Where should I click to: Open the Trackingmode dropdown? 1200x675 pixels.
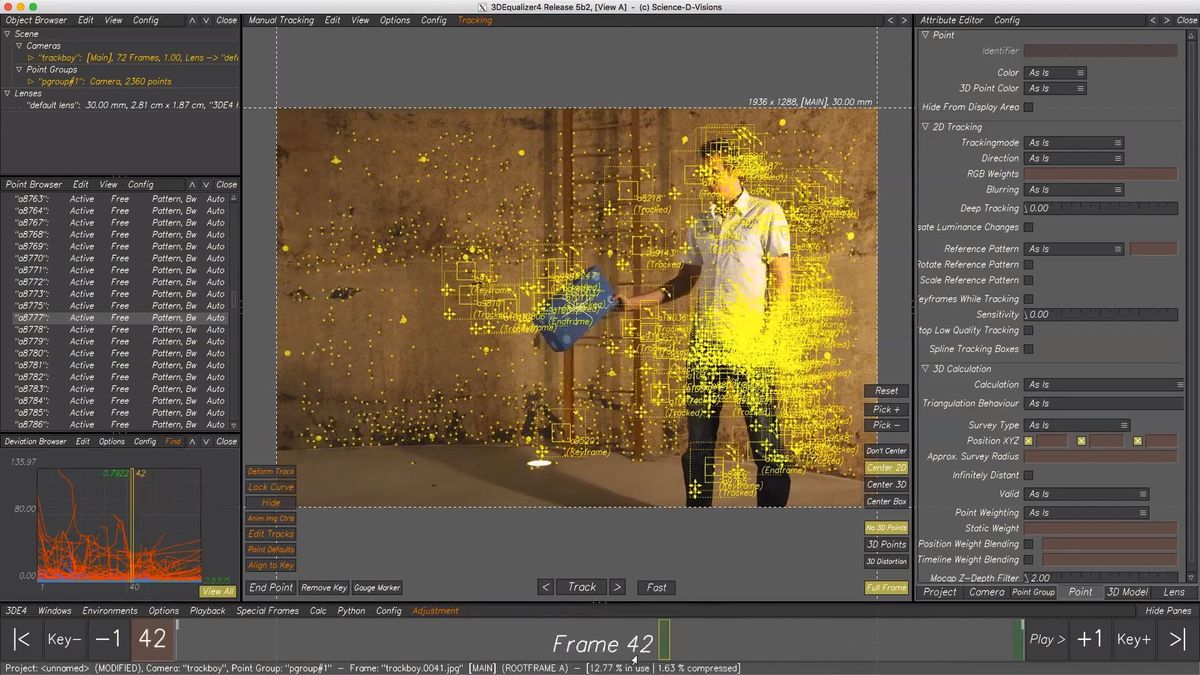coord(1075,143)
